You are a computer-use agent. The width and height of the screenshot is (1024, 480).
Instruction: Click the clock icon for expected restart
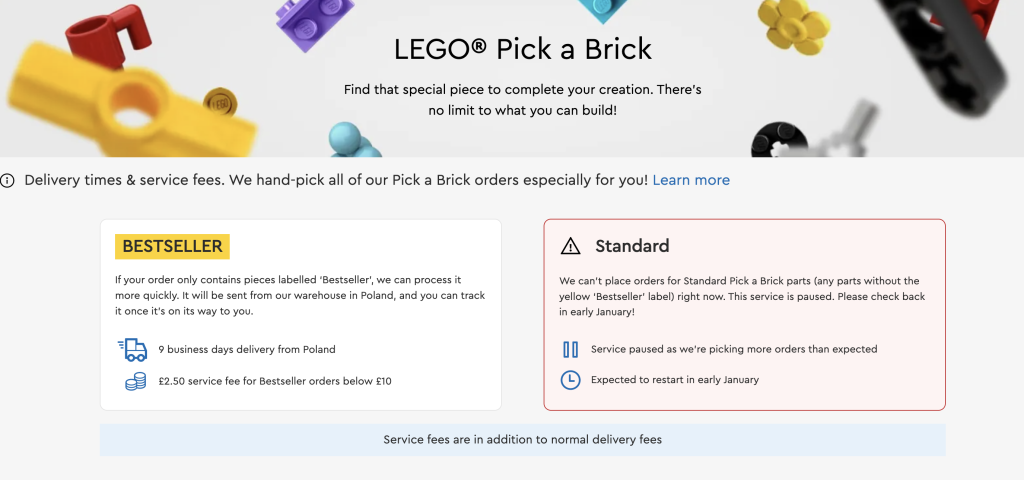click(x=570, y=380)
